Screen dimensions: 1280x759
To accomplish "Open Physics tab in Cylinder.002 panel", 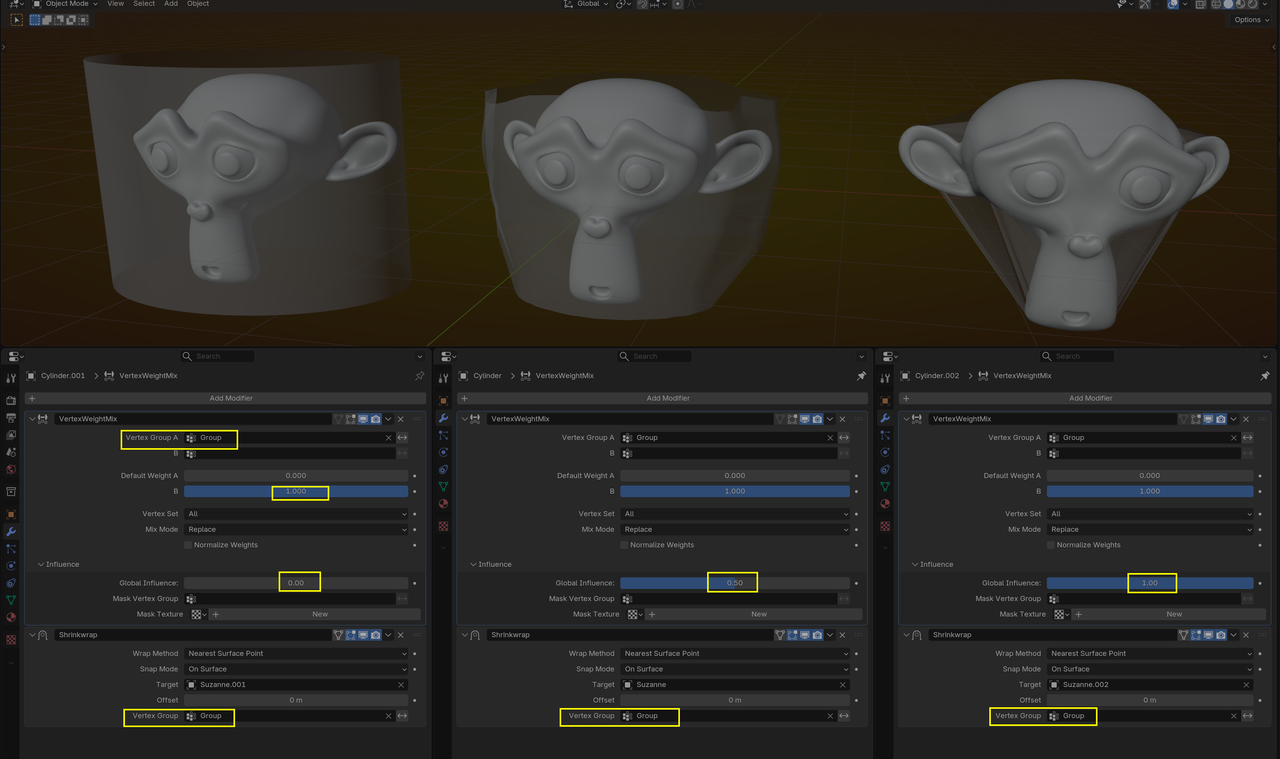I will (x=886, y=452).
